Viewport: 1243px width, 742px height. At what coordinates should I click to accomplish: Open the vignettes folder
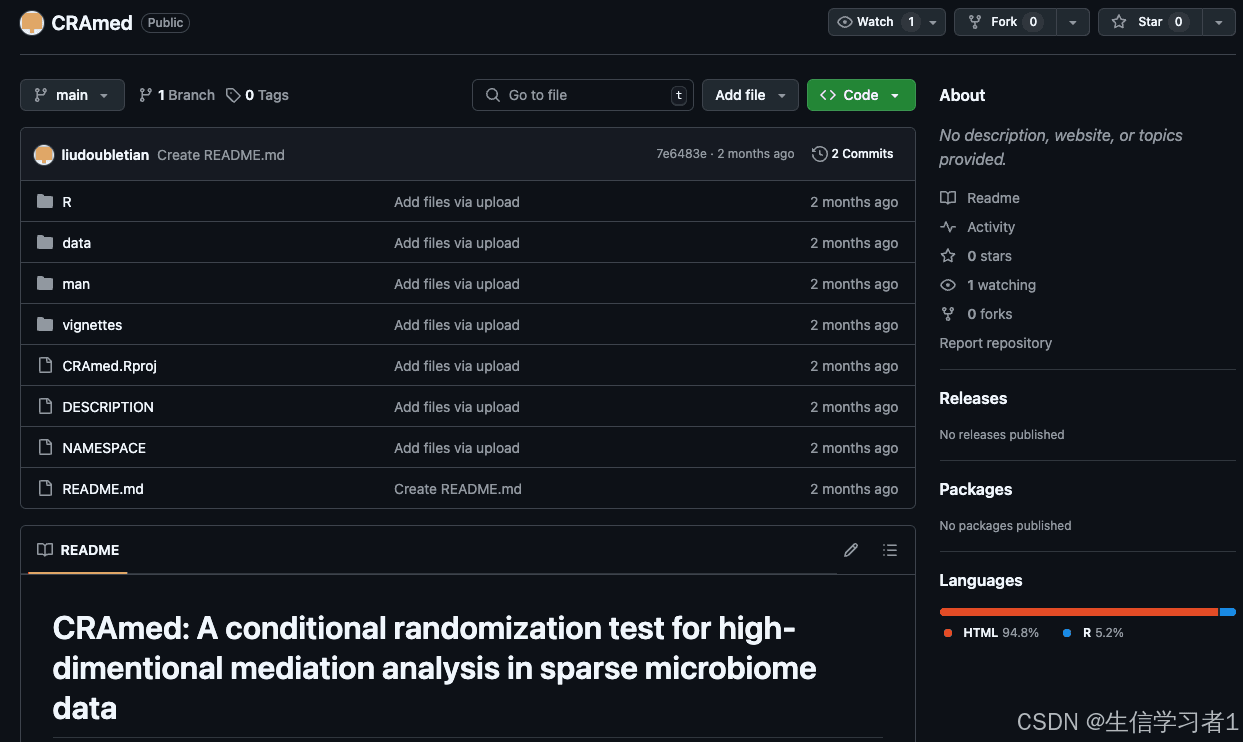(92, 325)
